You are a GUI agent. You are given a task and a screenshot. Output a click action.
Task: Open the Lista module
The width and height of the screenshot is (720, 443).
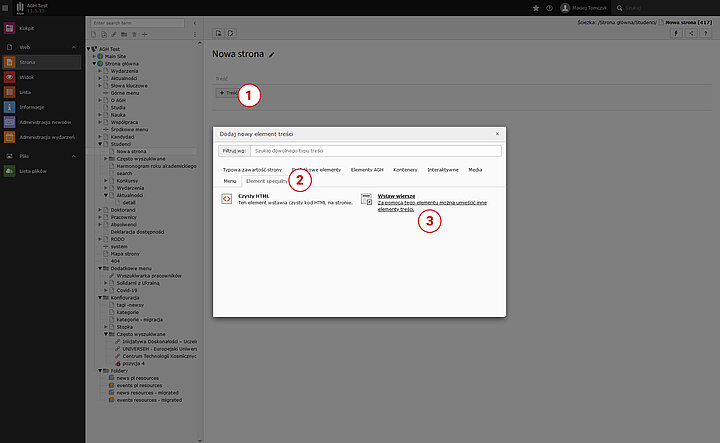point(27,92)
